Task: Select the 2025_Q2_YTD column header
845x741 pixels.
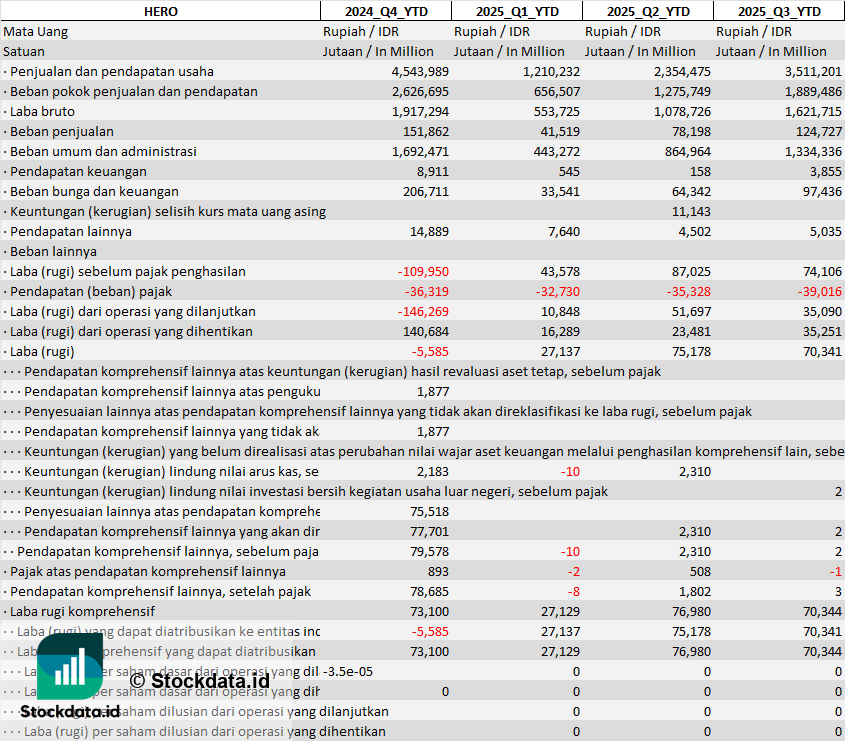Action: coord(648,11)
